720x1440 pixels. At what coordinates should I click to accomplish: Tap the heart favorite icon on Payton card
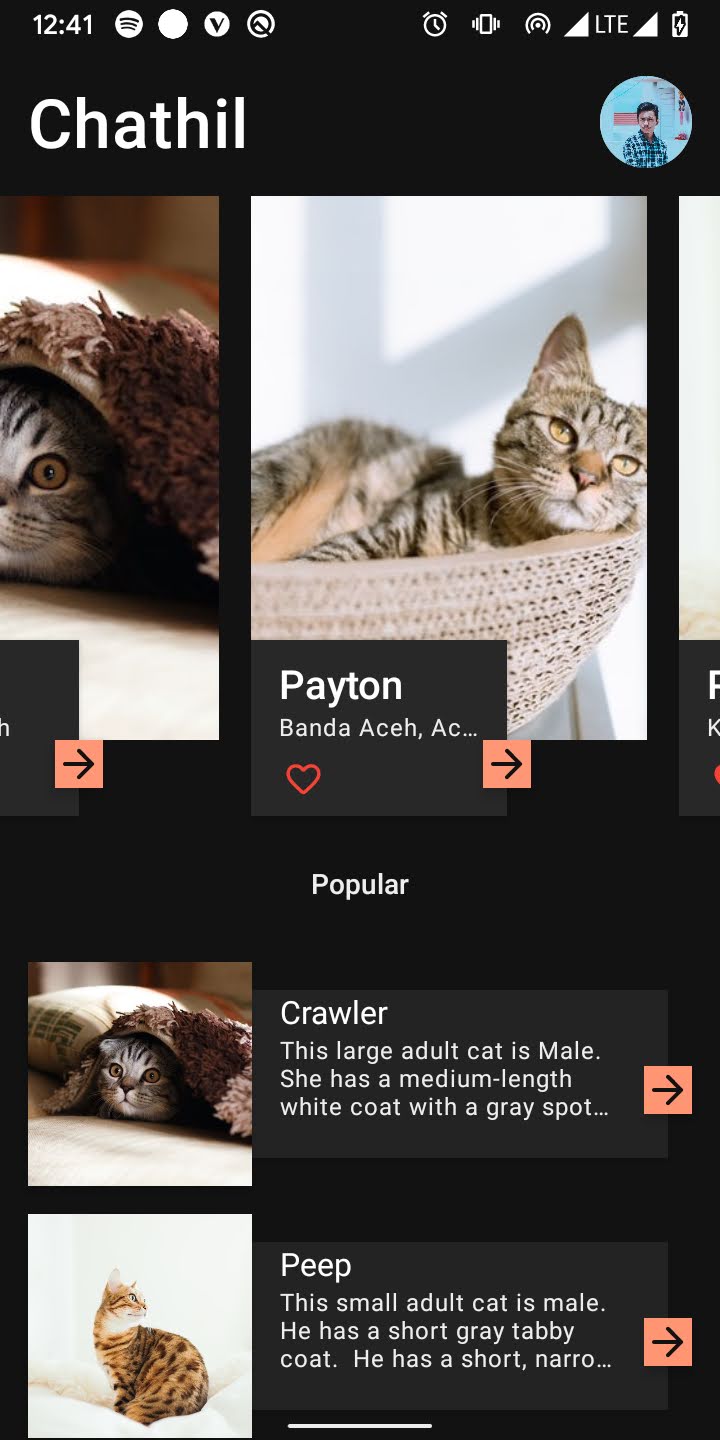[x=303, y=778]
